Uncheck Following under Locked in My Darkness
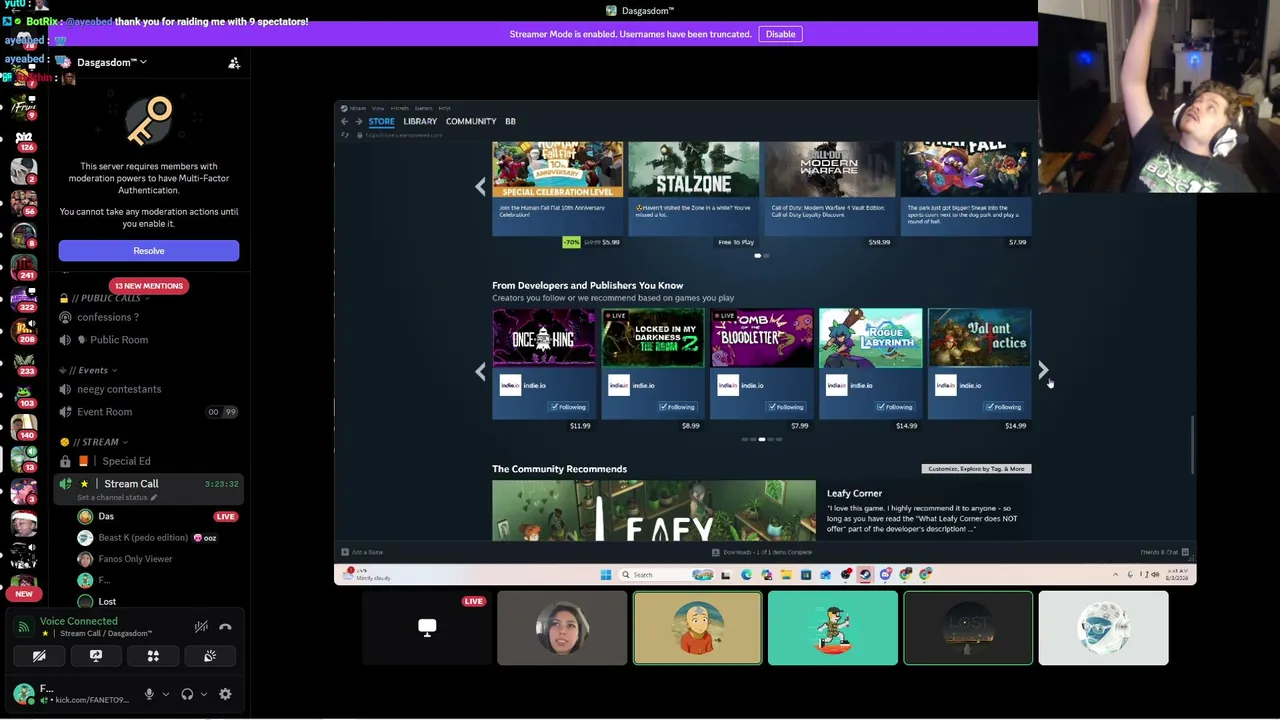This screenshot has height=720, width=1280. (676, 407)
